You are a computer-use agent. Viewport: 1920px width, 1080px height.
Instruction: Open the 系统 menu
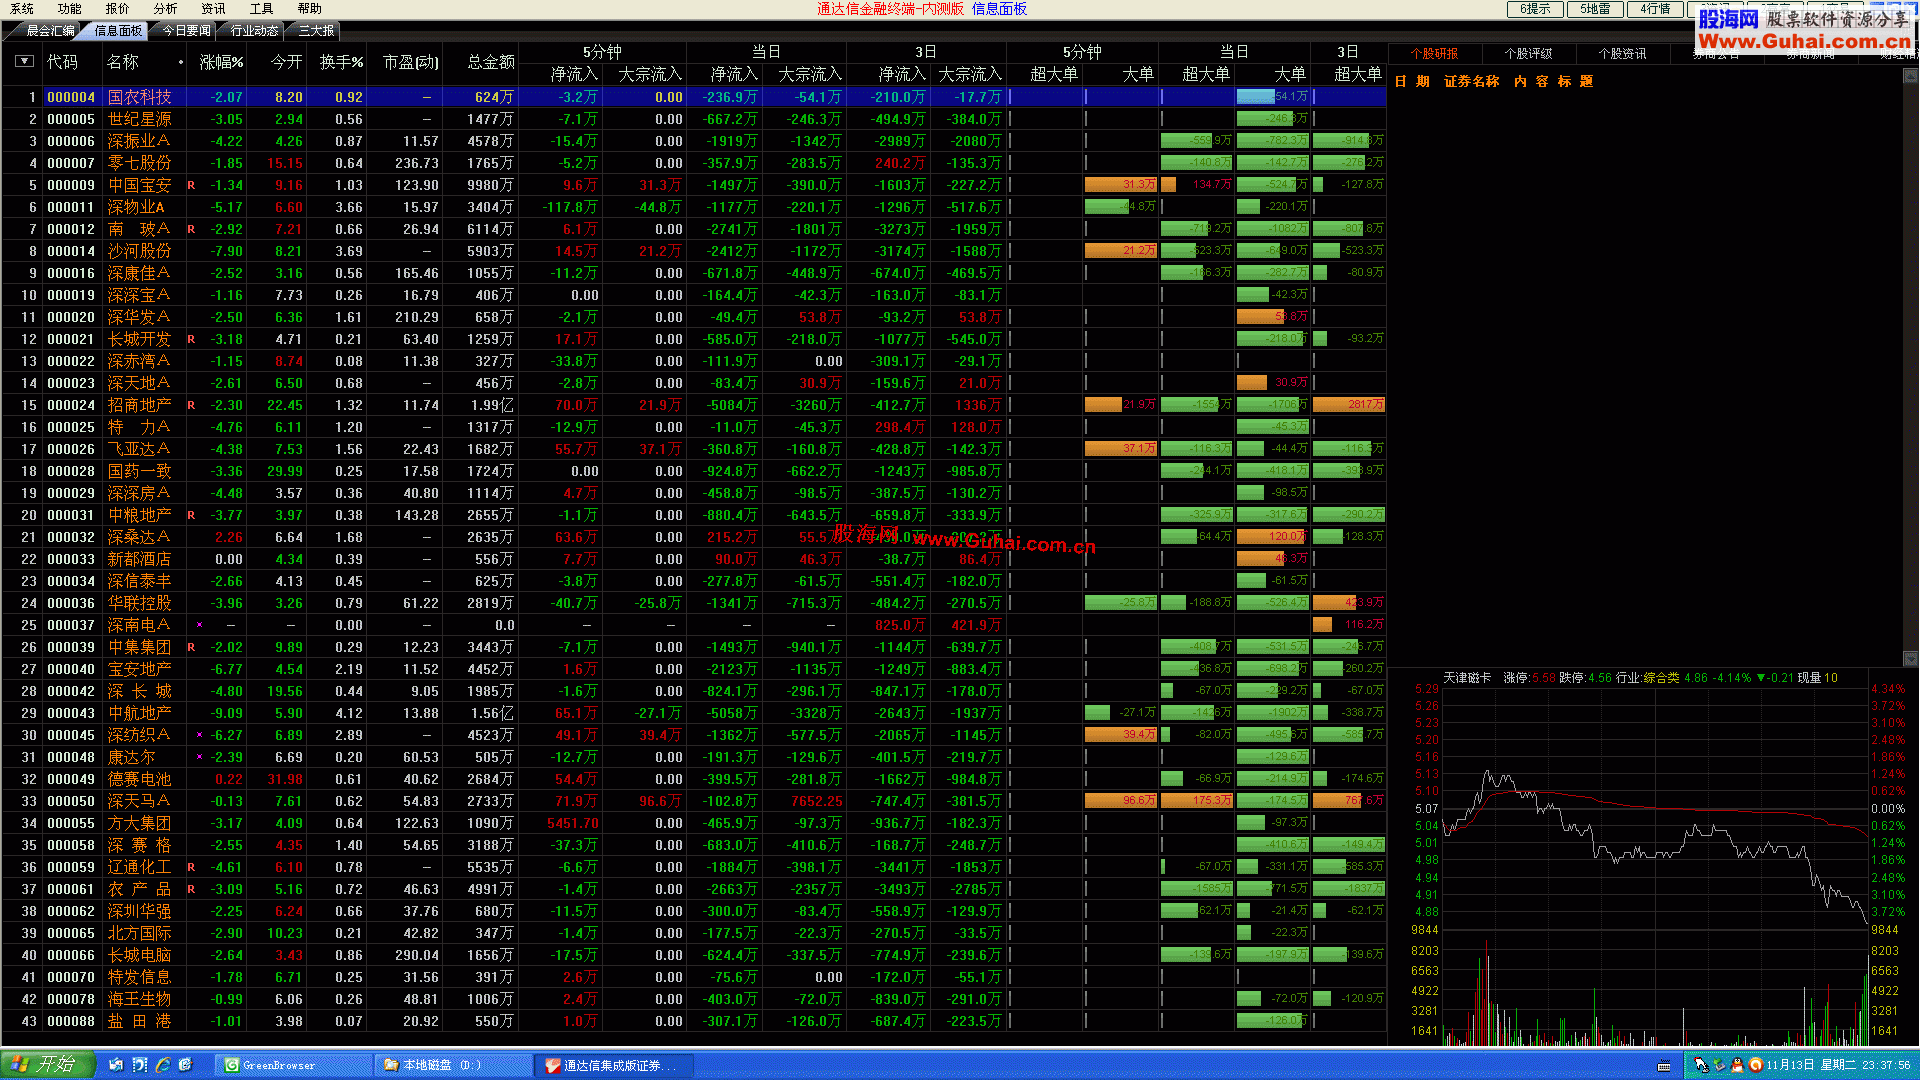(22, 8)
